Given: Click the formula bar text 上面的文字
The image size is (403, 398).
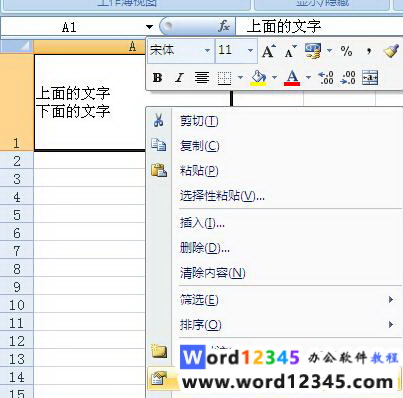Looking at the screenshot, I should pos(284,26).
